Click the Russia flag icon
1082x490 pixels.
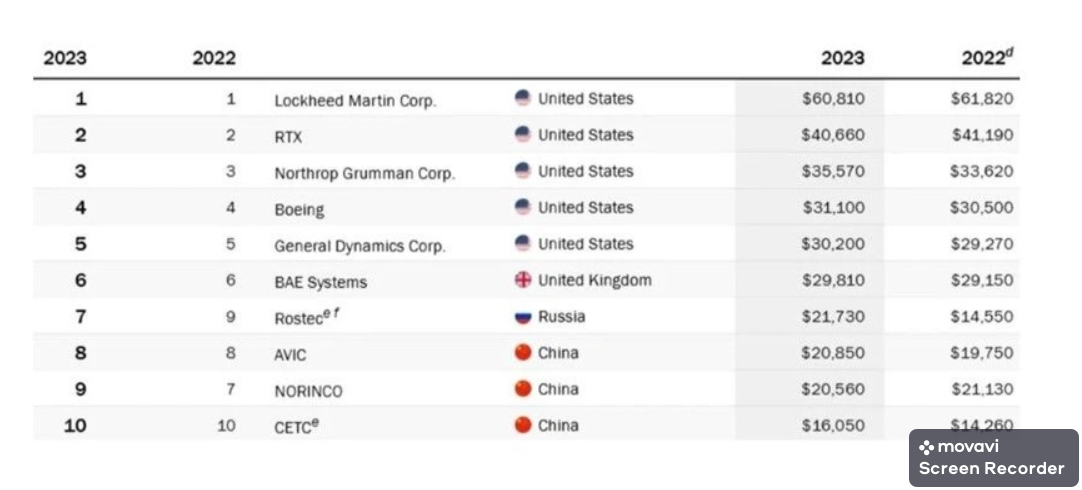click(523, 317)
